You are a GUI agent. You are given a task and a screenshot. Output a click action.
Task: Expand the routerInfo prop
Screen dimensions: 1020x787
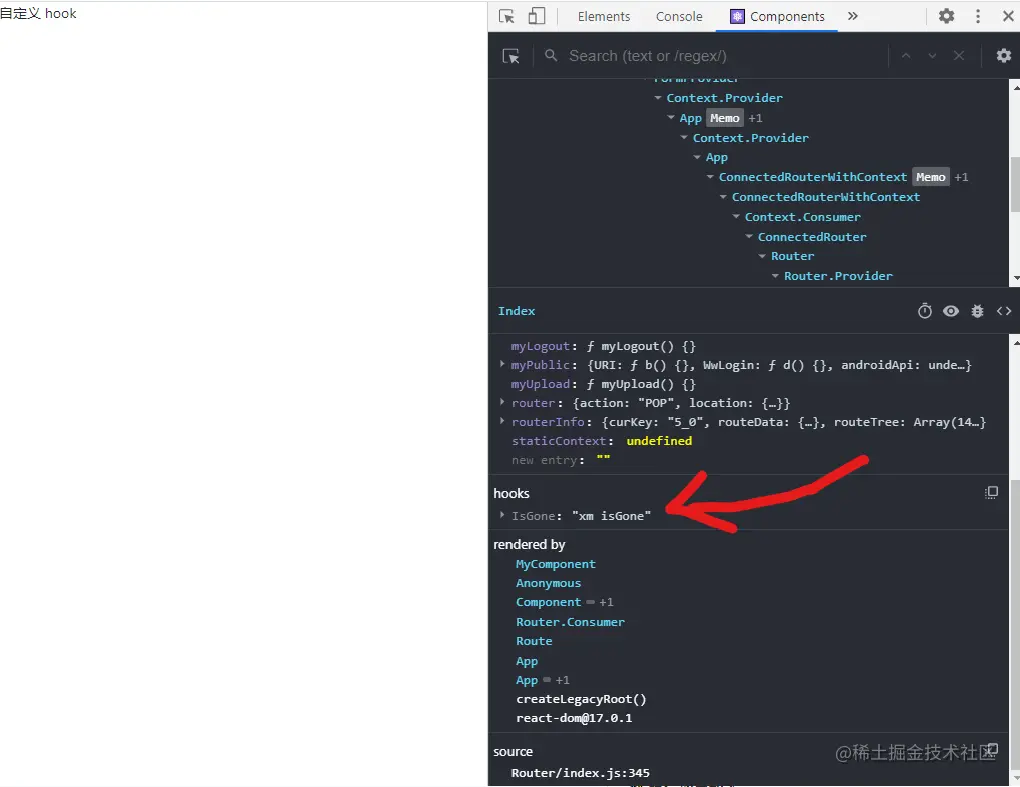pyautogui.click(x=502, y=421)
